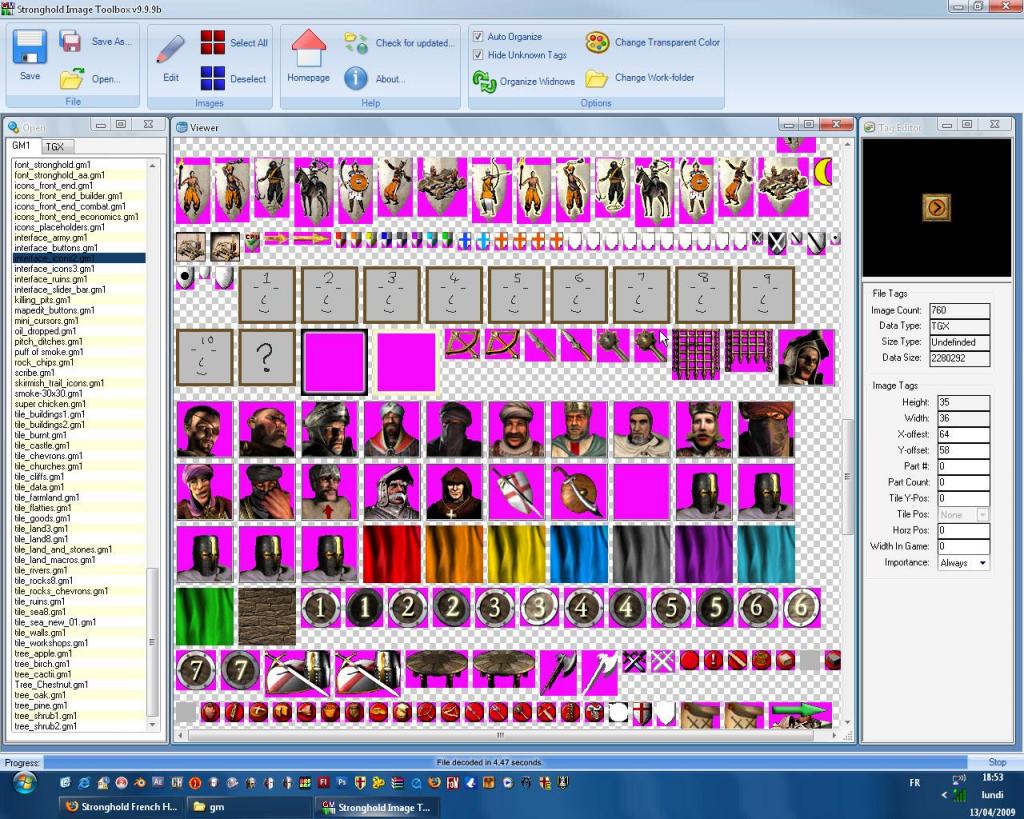The image size is (1024, 819).
Task: Select the orange flag cloth image
Action: [x=454, y=554]
